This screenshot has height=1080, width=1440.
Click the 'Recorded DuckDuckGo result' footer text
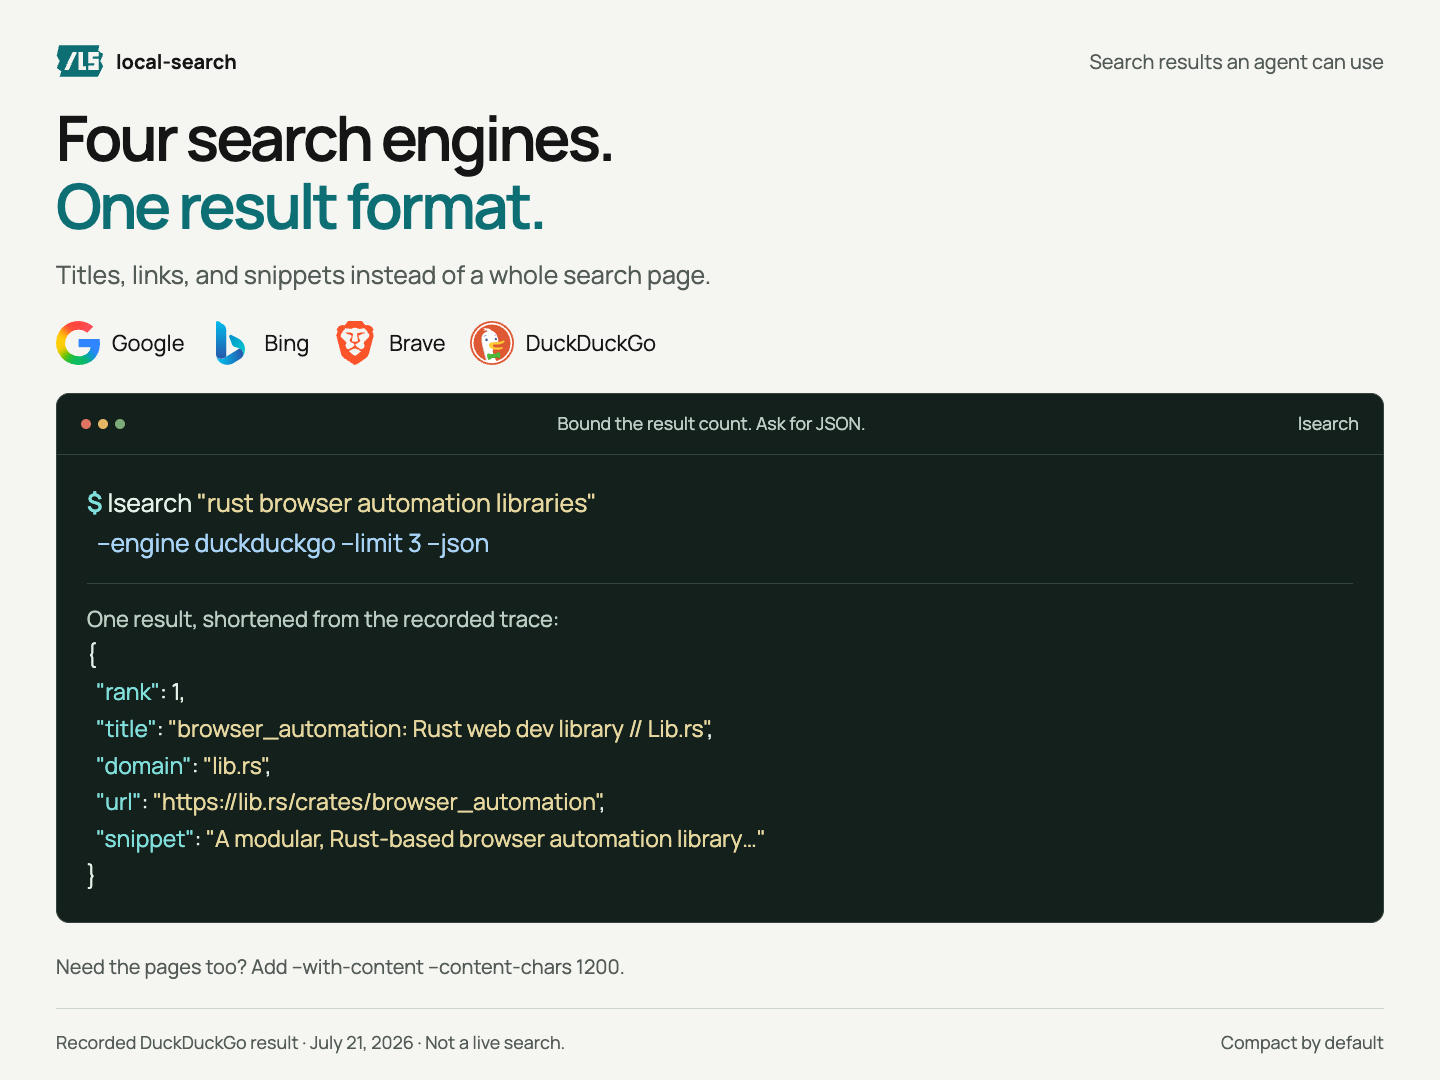[x=310, y=1043]
